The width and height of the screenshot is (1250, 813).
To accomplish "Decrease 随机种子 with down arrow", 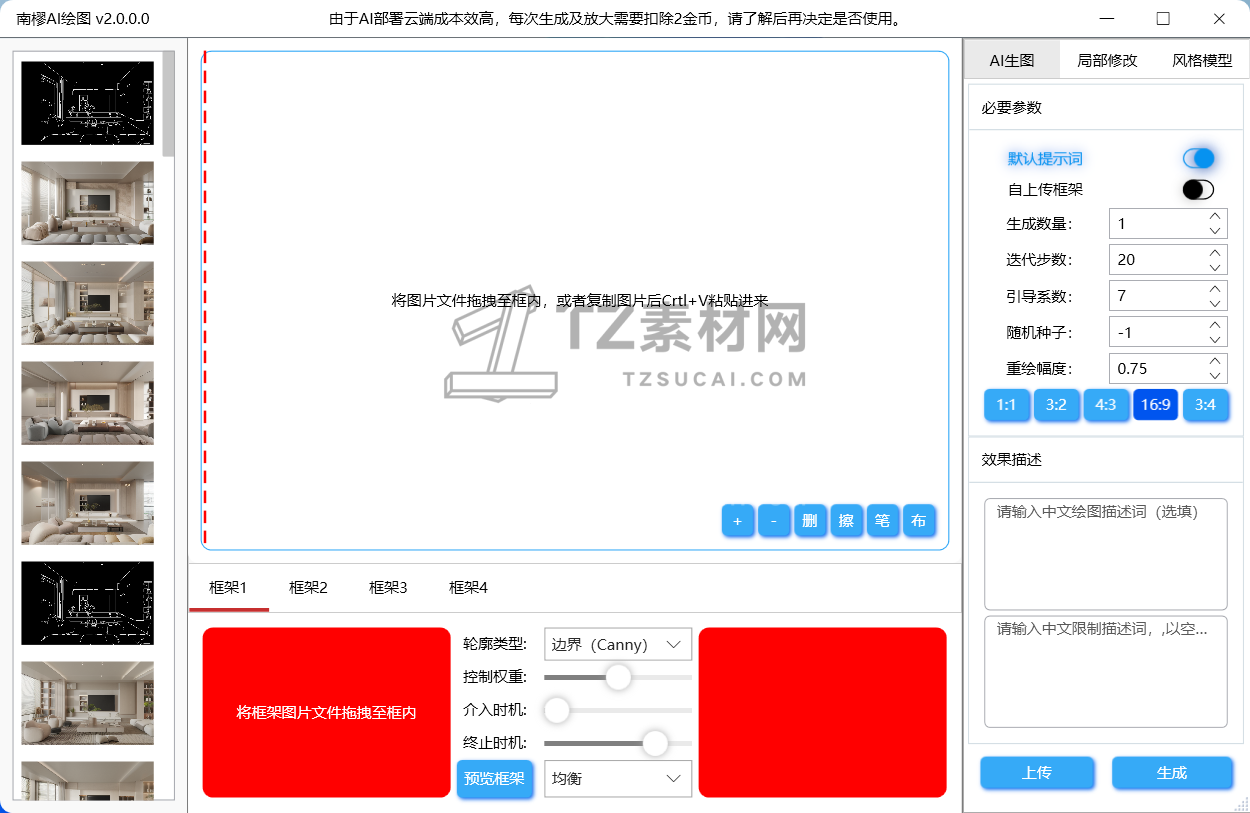I will coord(1215,339).
